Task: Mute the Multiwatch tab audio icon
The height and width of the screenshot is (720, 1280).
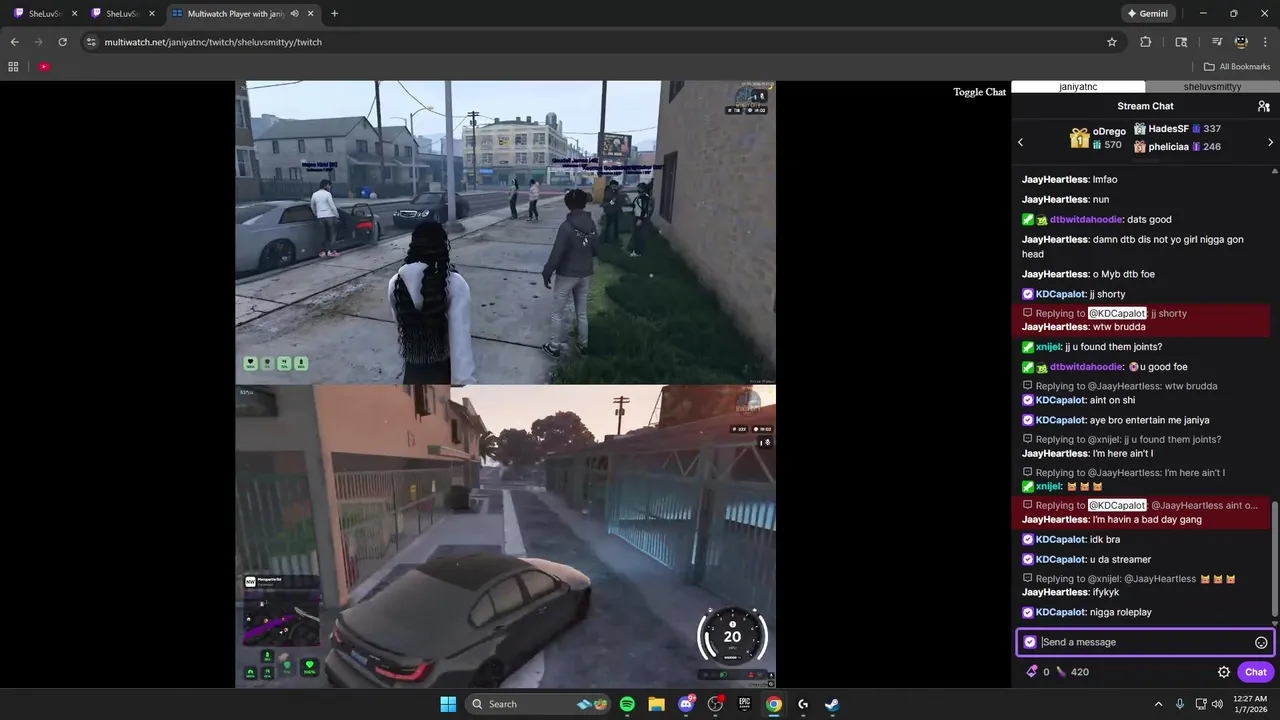Action: click(x=294, y=13)
